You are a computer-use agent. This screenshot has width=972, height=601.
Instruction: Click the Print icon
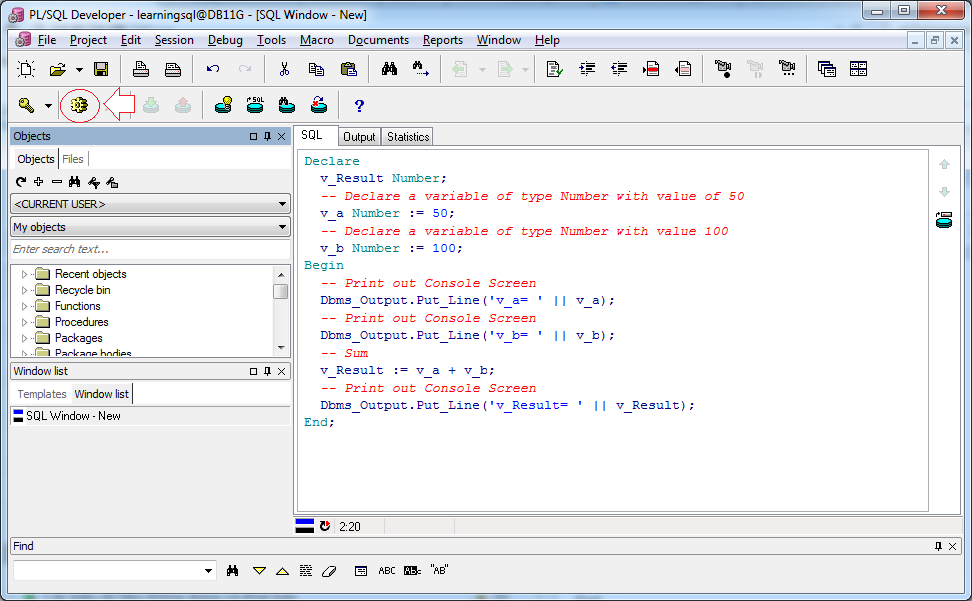(141, 69)
